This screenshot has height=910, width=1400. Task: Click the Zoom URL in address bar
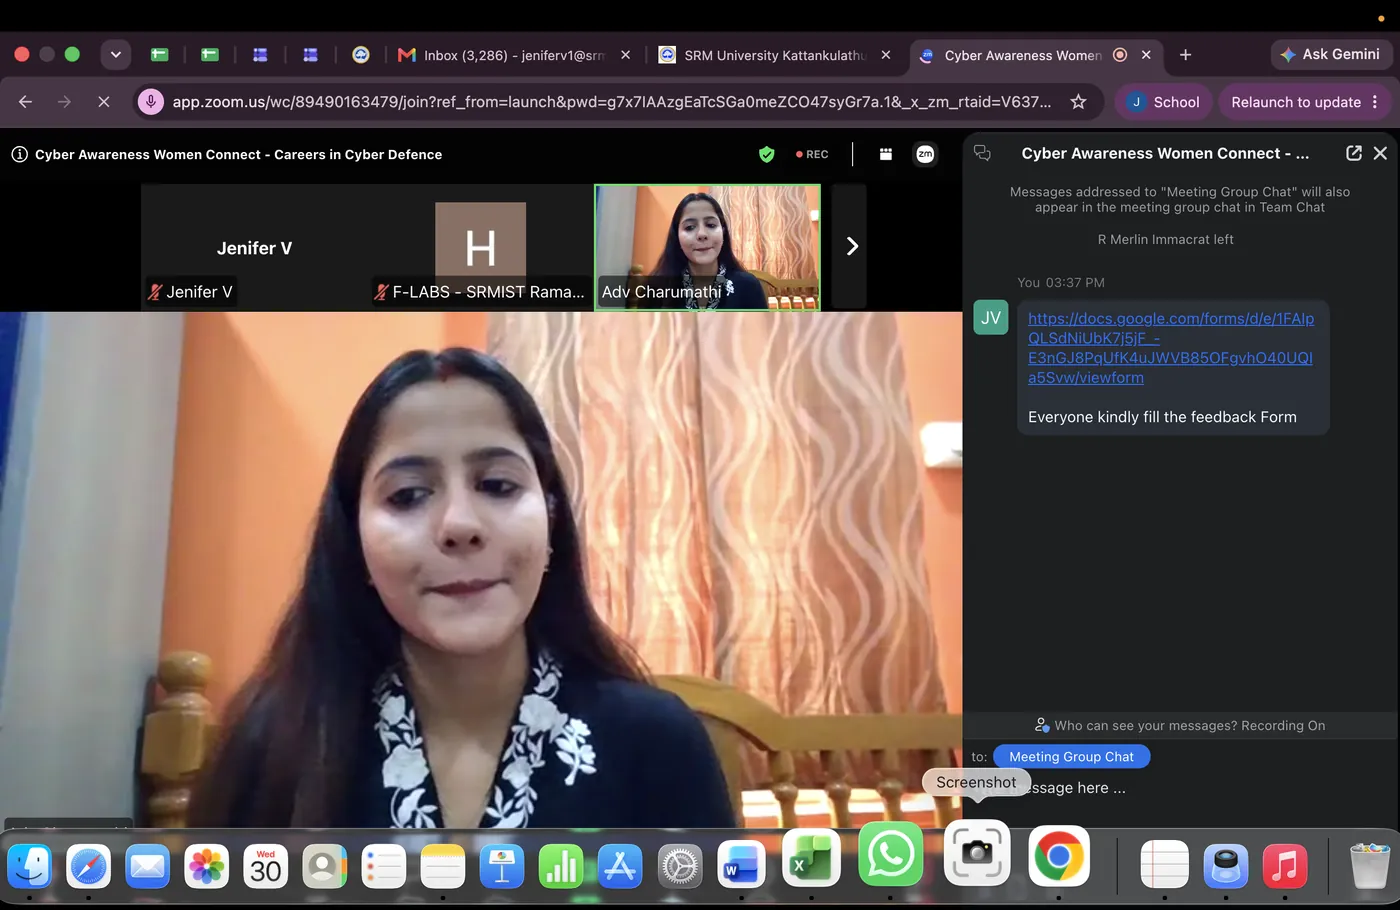coord(612,102)
